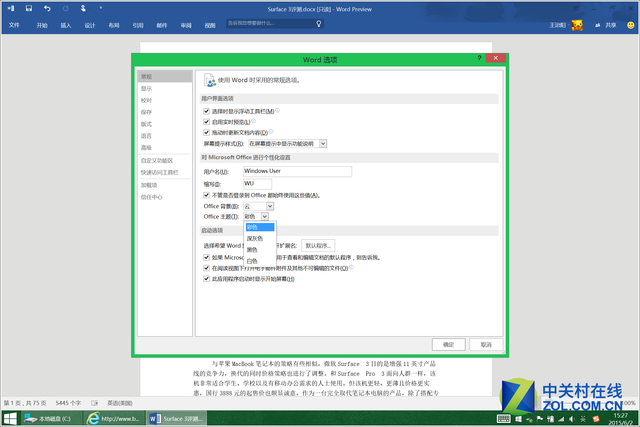Click the OK (确定) button in Word Options
The height and width of the screenshot is (427, 640).
tap(449, 345)
